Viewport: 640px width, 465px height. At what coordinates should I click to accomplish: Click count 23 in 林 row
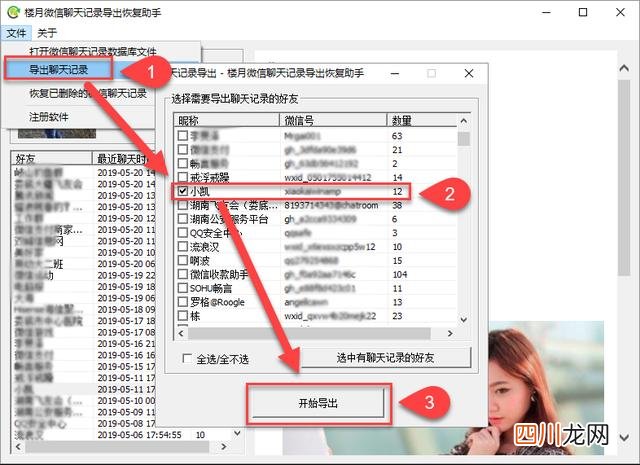[397, 316]
